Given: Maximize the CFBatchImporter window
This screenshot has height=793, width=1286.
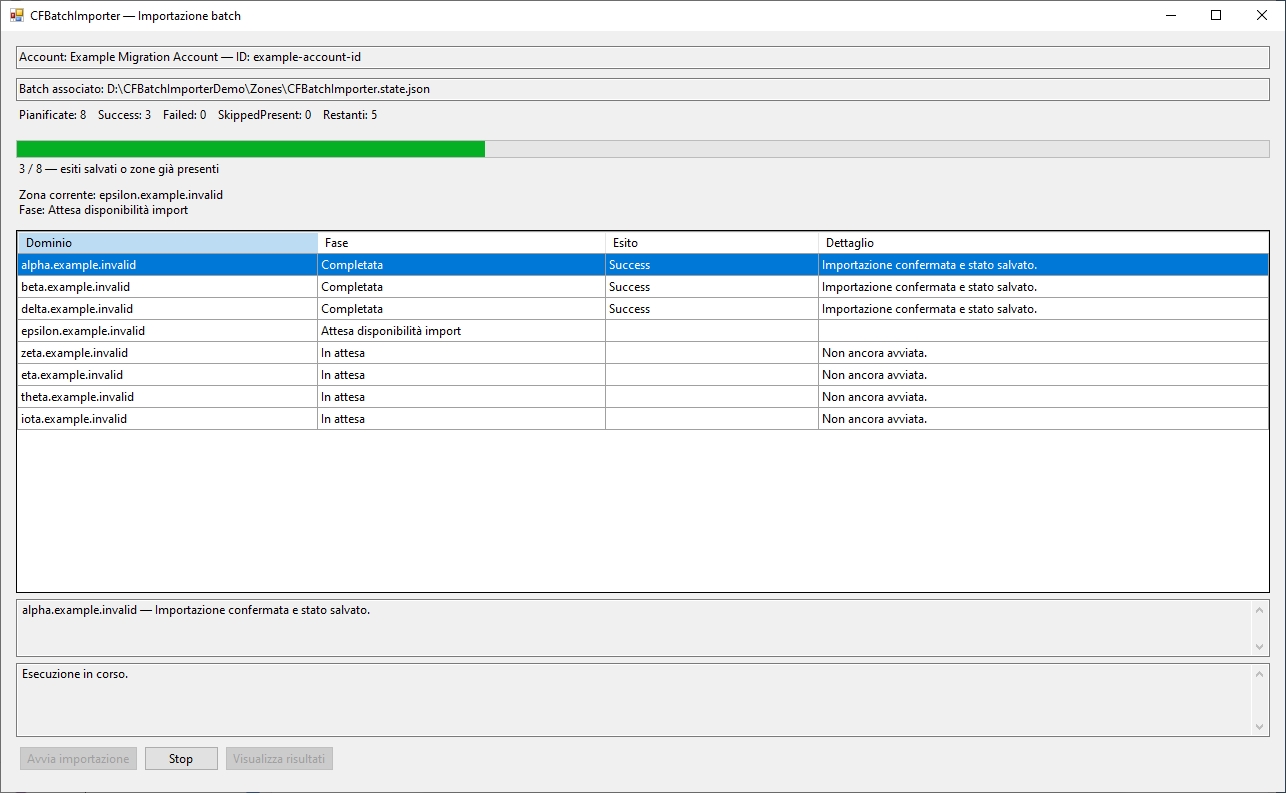Looking at the screenshot, I should tap(1216, 15).
